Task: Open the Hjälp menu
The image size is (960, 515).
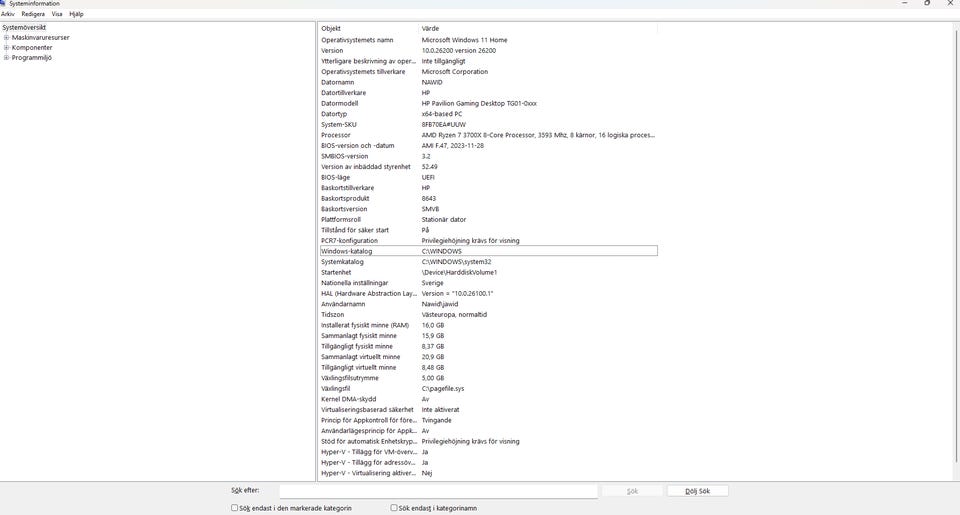Action: coord(76,15)
